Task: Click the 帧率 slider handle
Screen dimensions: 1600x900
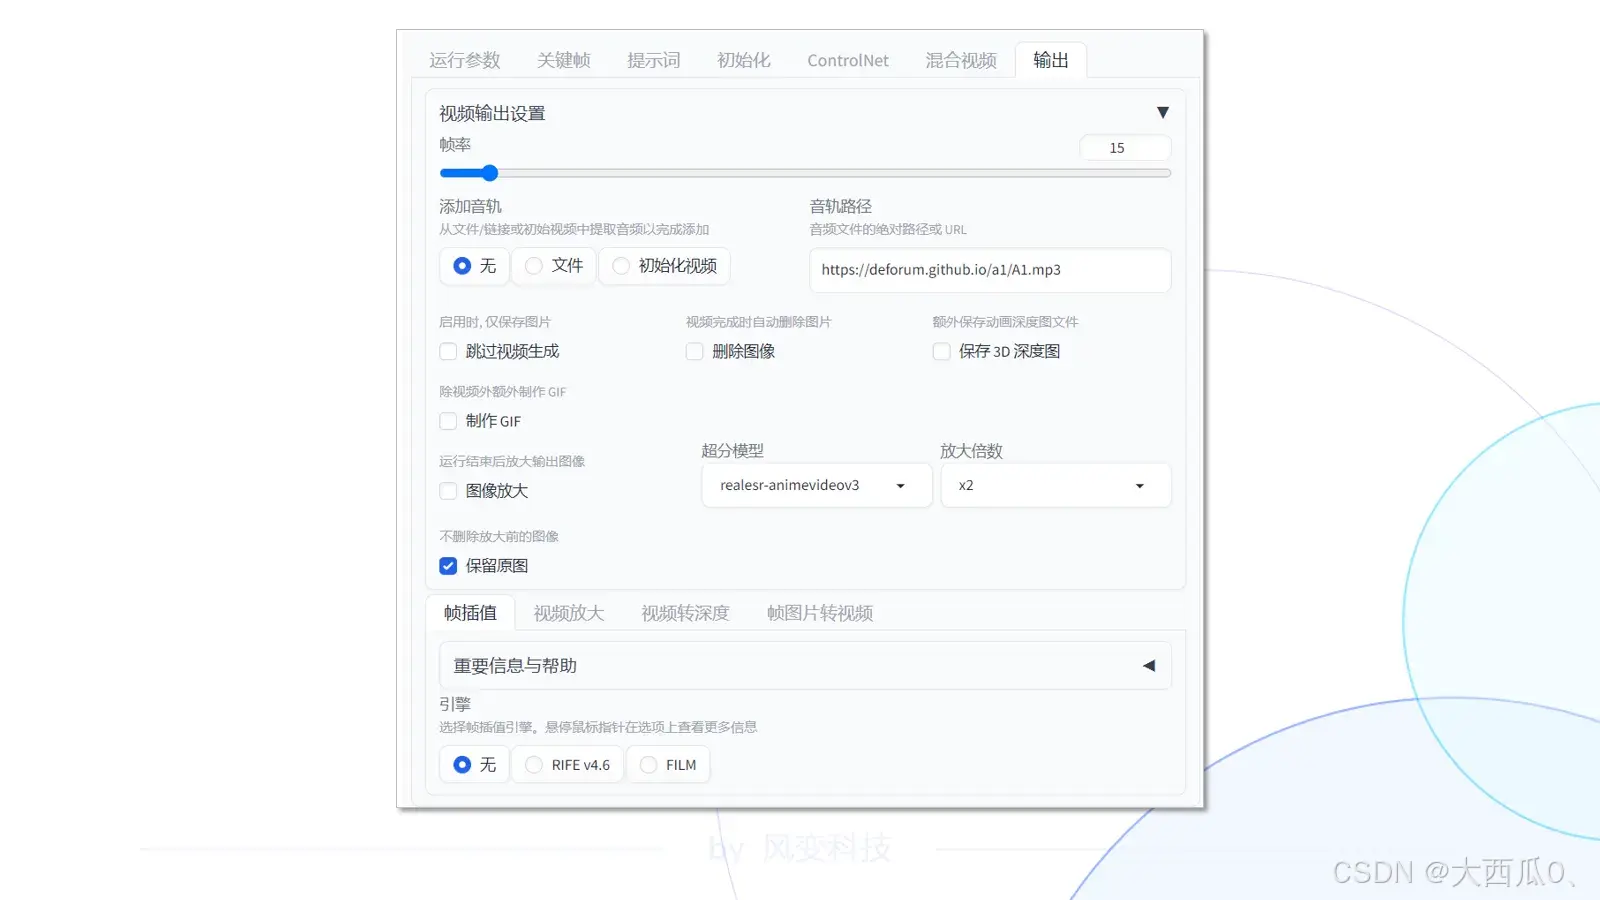Action: (x=489, y=173)
